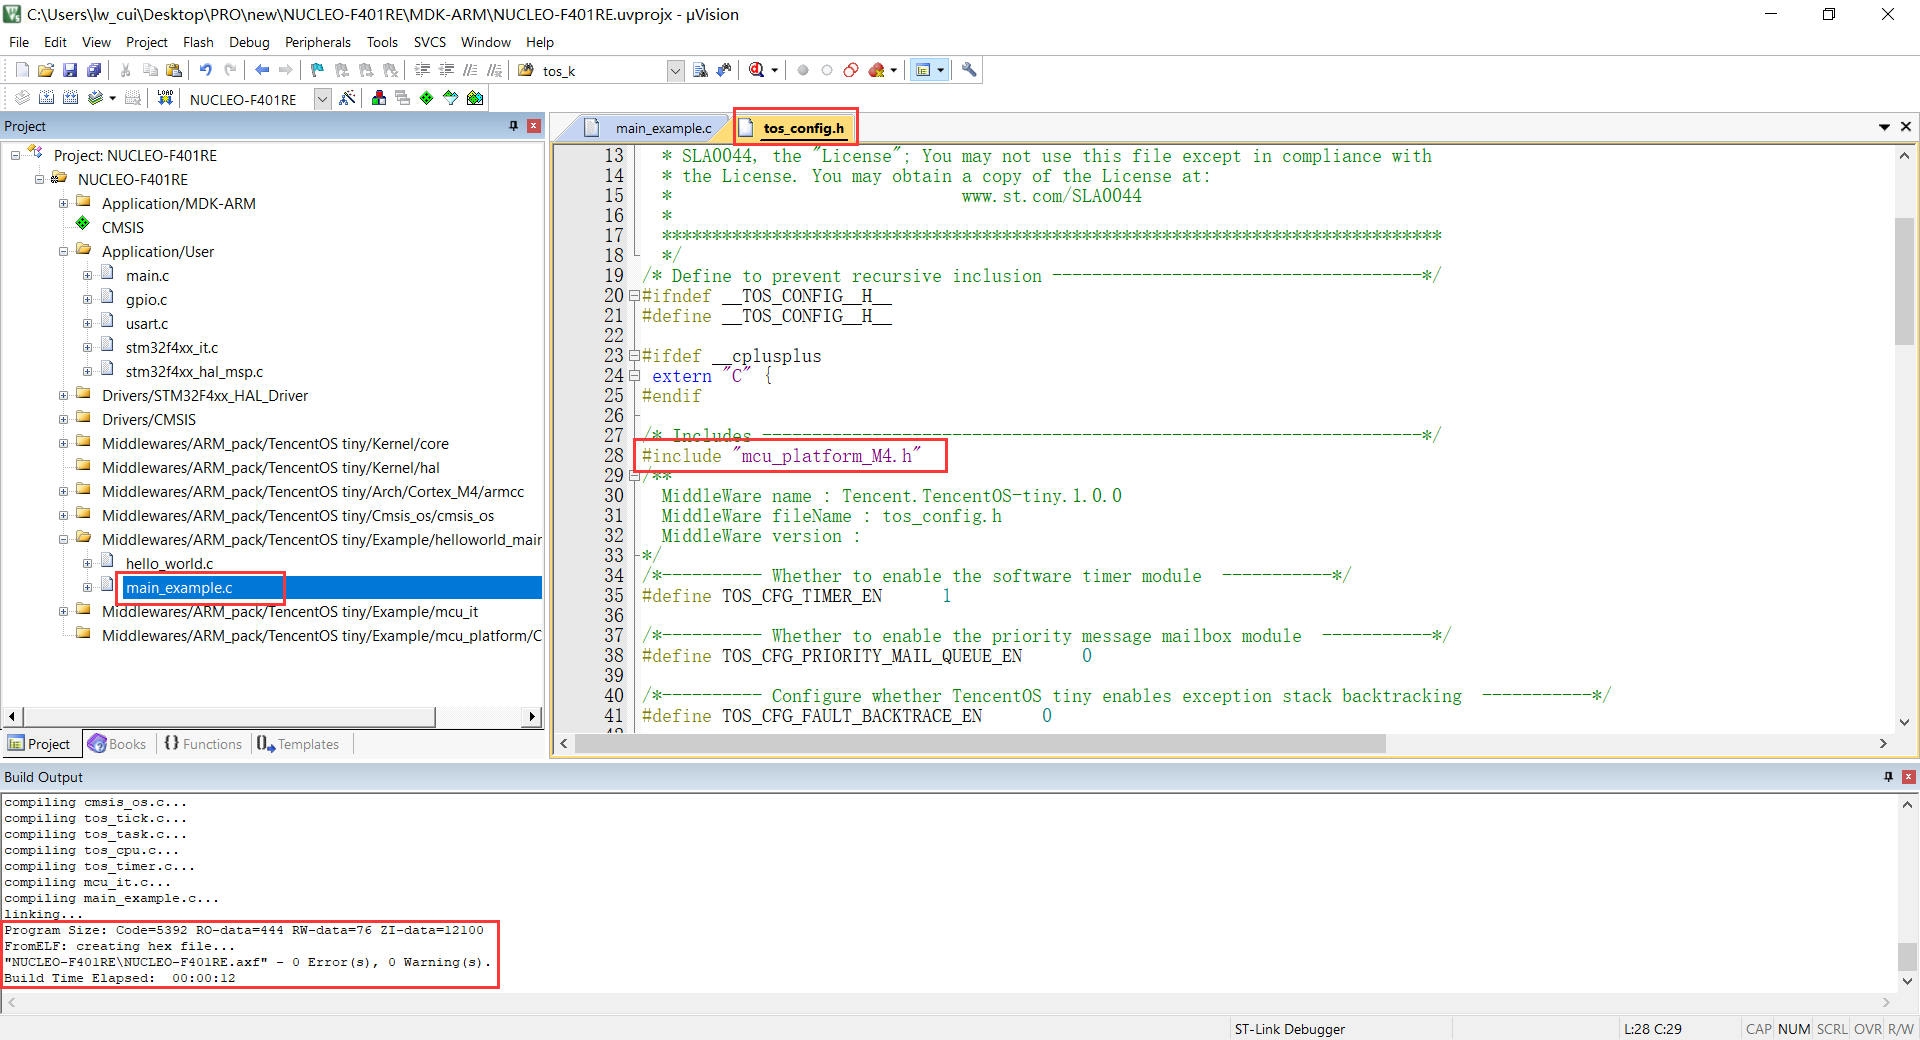The height and width of the screenshot is (1040, 1920).
Task: Close the active editor tab with X
Action: click(1906, 127)
